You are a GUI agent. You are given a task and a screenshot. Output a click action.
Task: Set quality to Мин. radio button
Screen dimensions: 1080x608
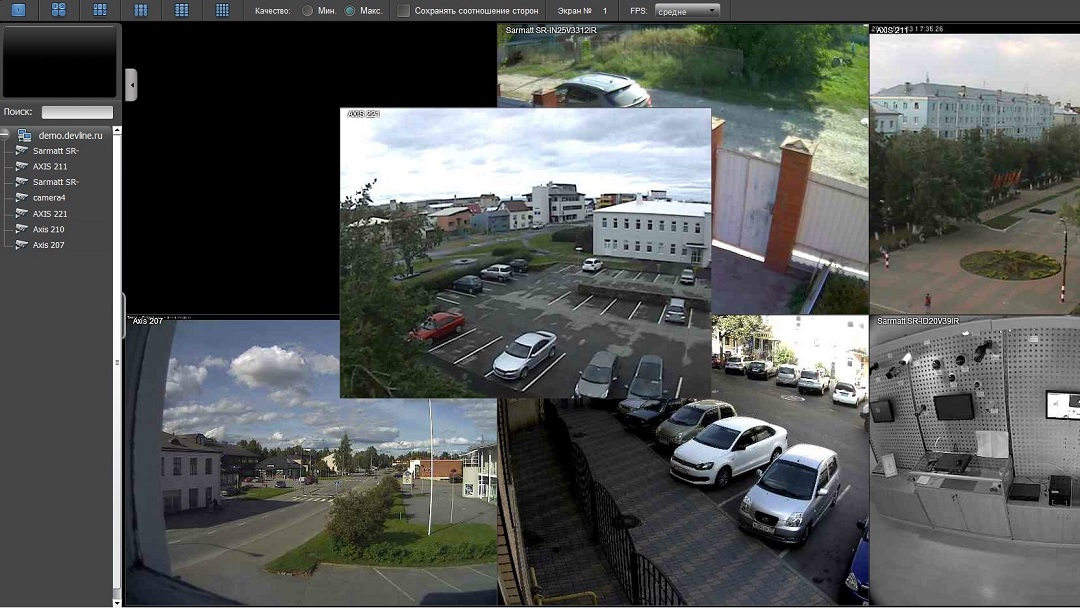[307, 11]
